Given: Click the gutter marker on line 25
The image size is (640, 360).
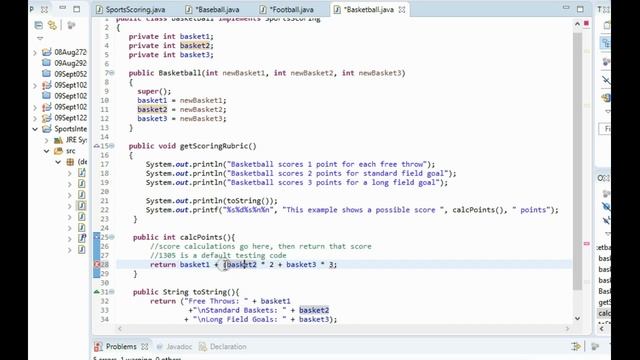Looking at the screenshot, I should 97,237.
